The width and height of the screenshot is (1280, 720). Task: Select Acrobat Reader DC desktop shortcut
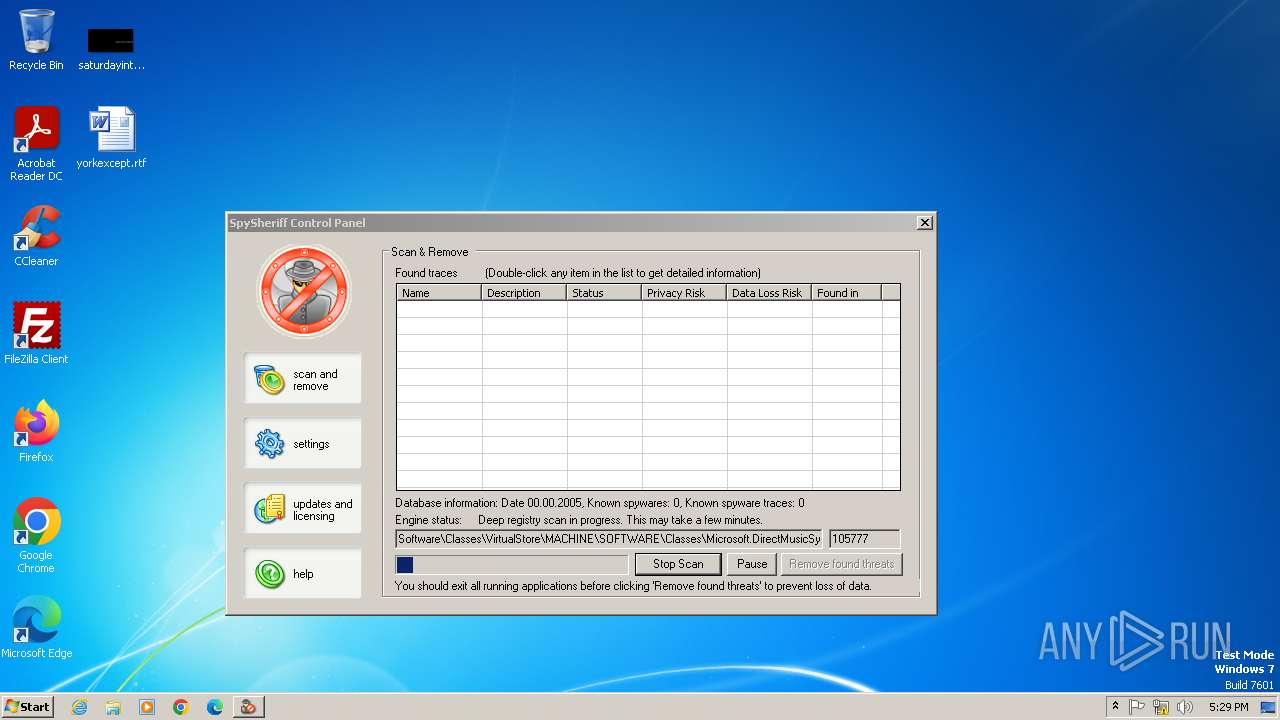click(36, 144)
